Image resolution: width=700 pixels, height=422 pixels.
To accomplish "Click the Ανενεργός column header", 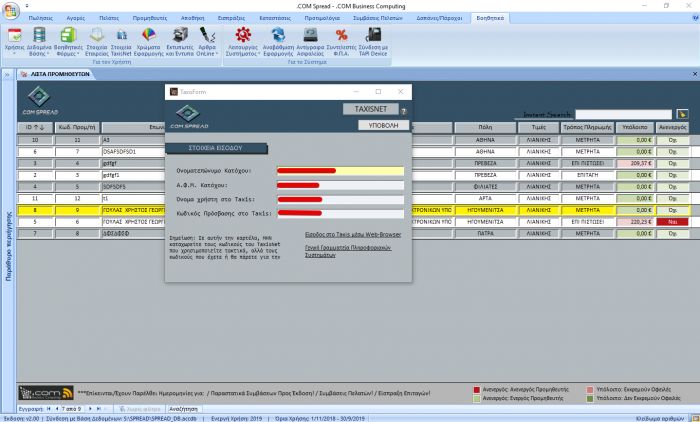I will click(672, 127).
